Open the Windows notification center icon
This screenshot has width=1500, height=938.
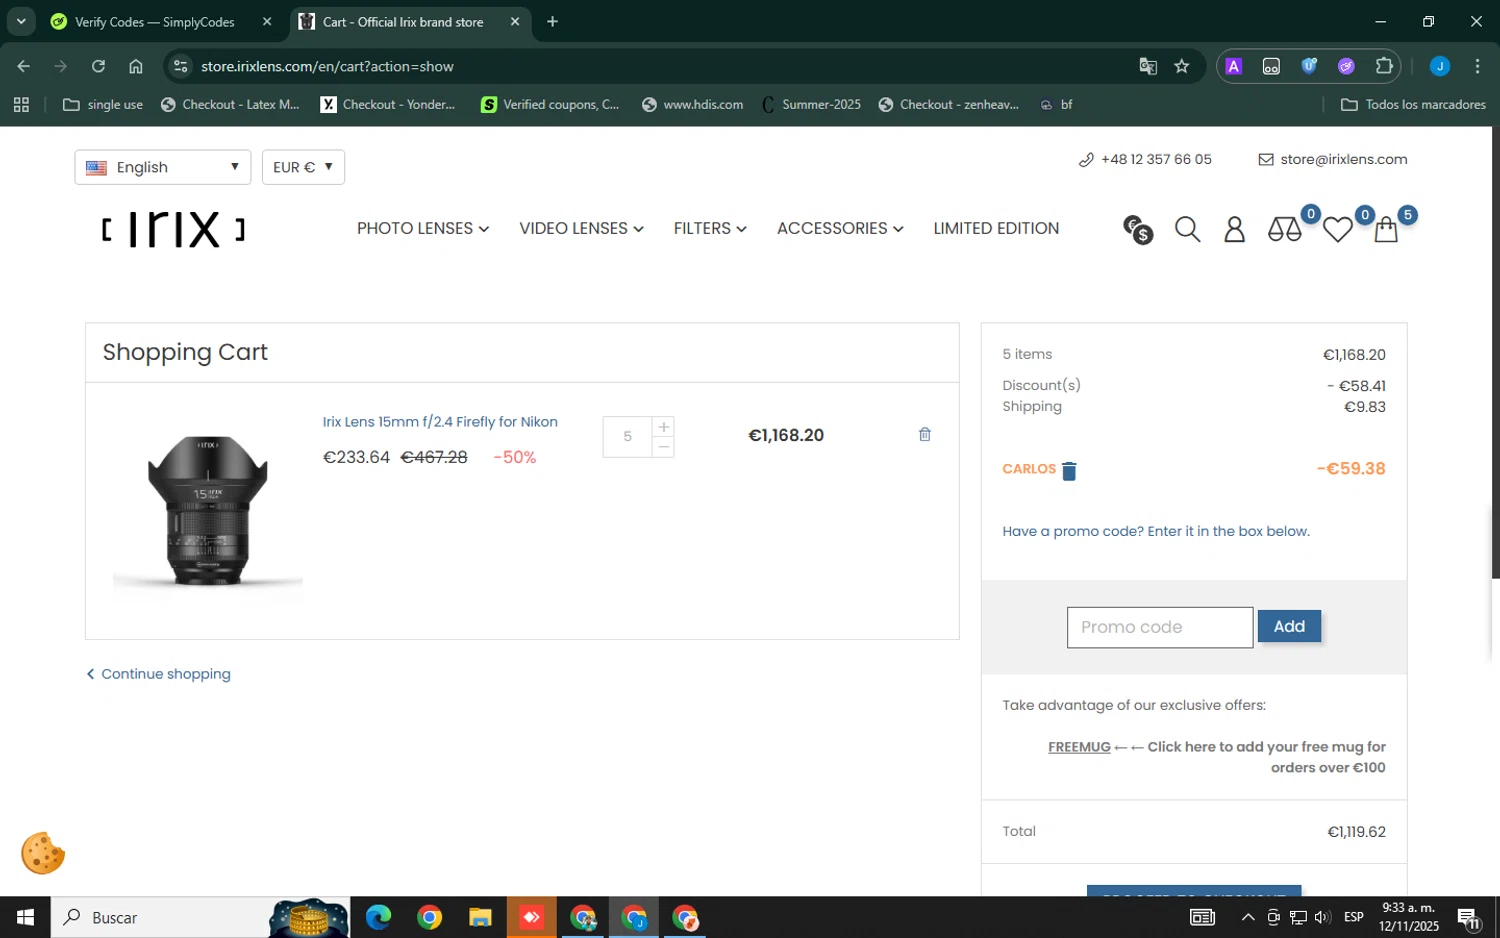pyautogui.click(x=1469, y=917)
